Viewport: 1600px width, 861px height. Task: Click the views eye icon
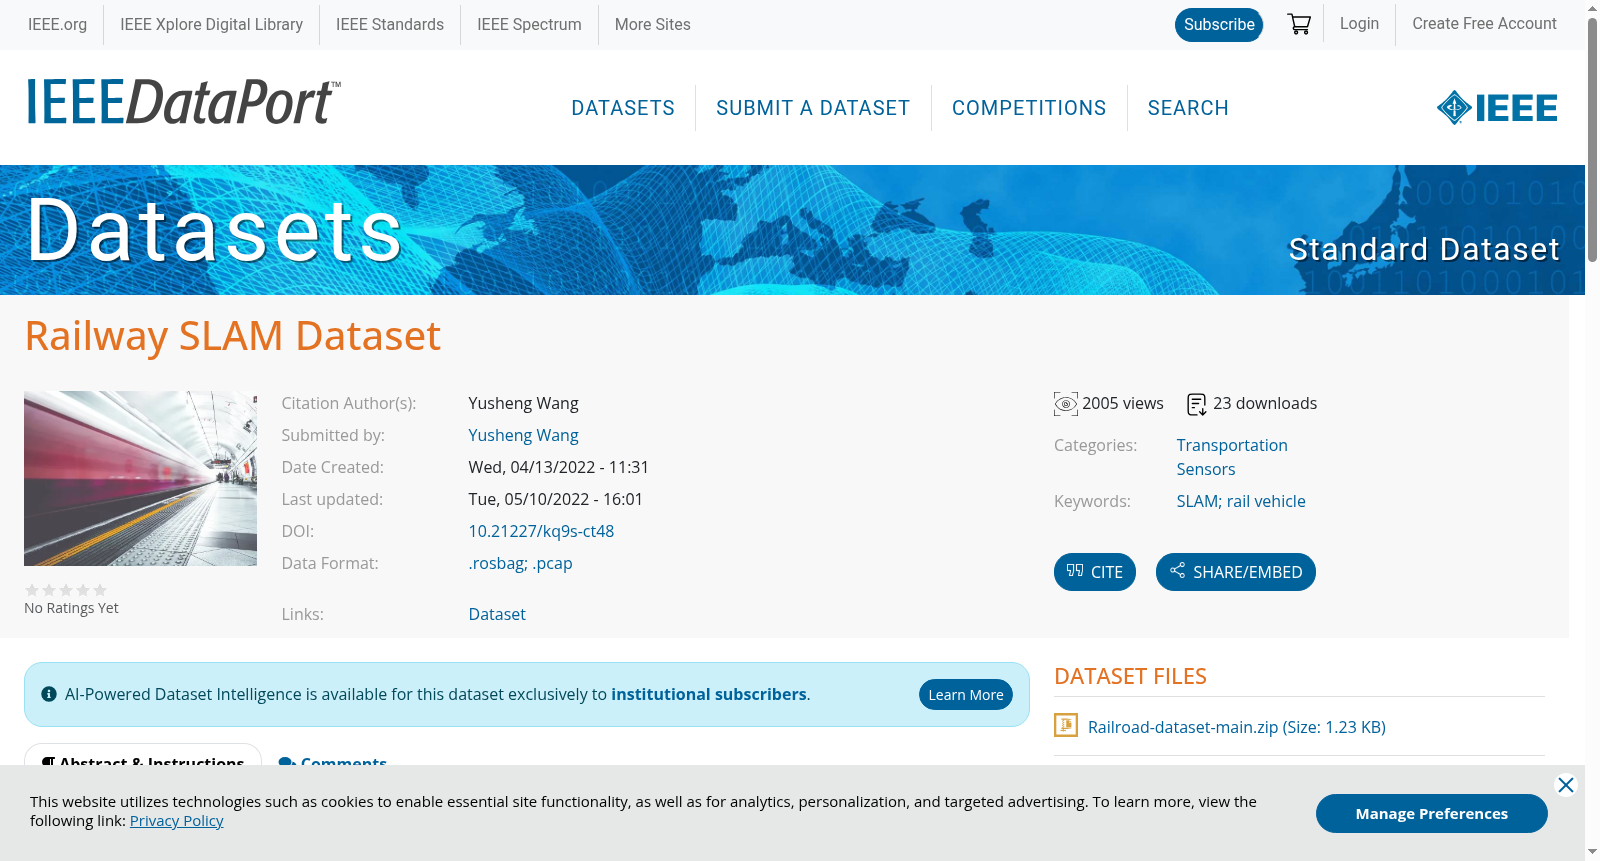[1066, 404]
